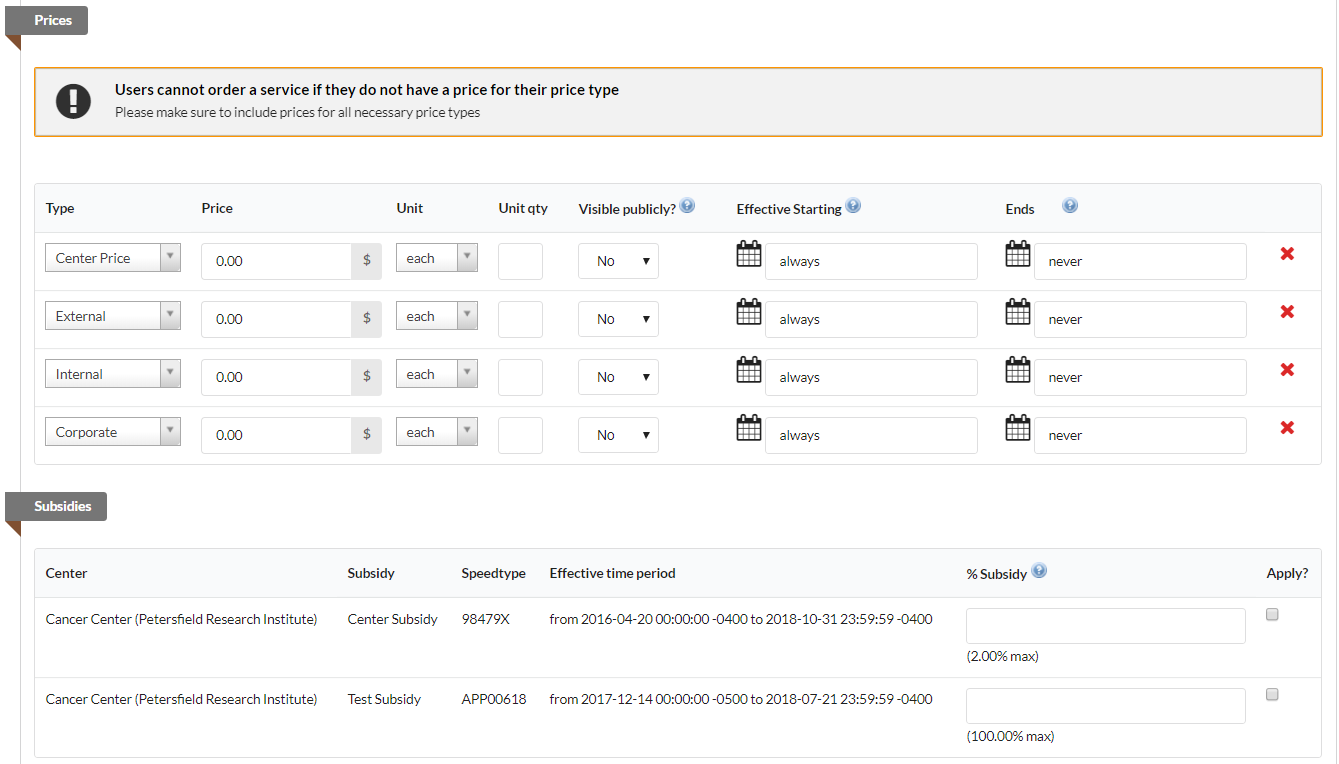Select the Prices section tab
Screen dimensions: 1339x764
53,20
